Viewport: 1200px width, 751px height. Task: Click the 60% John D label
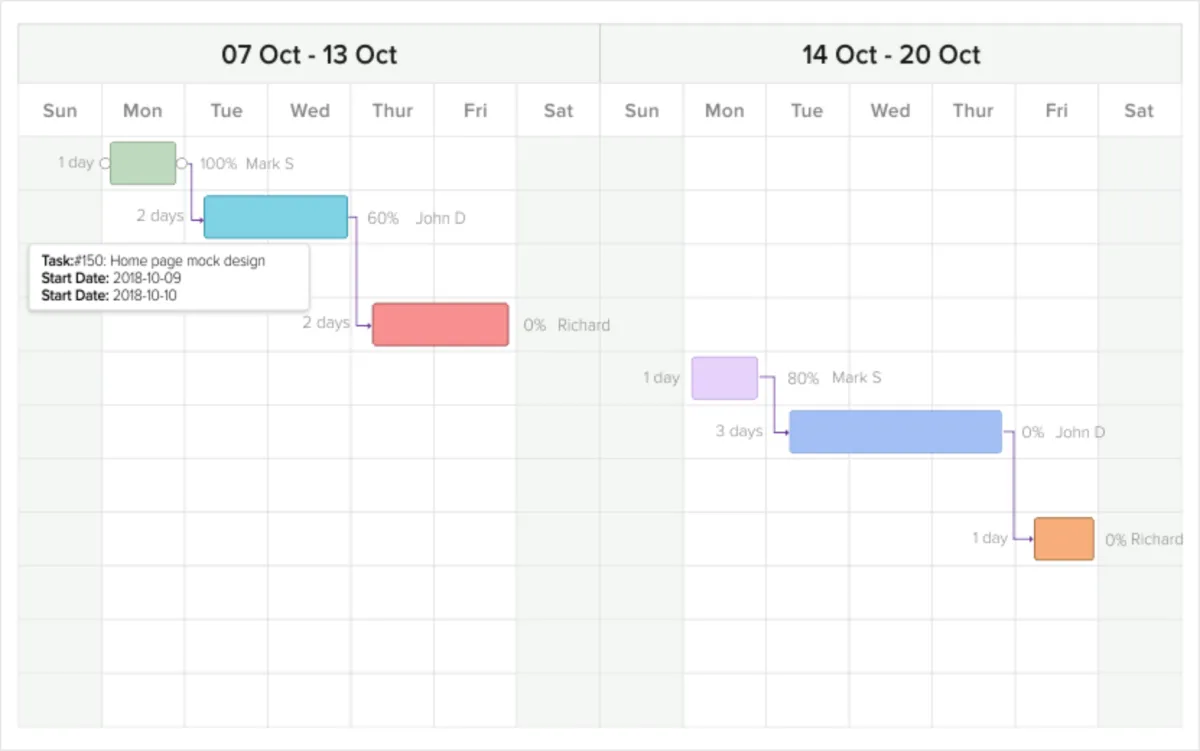416,218
